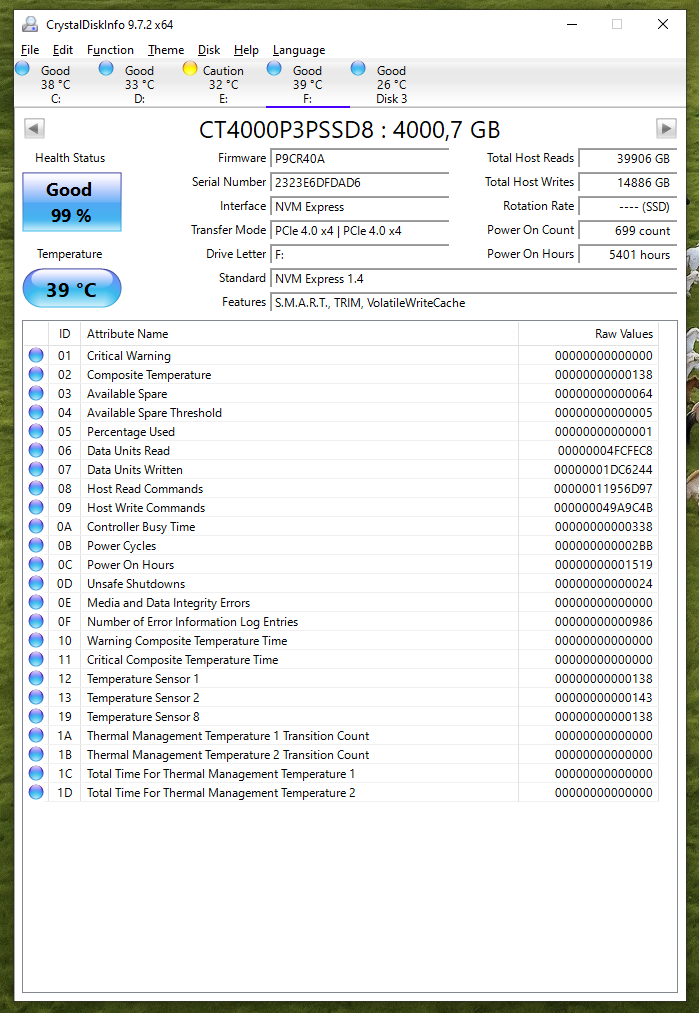Select the drive F: disk tab
This screenshot has width=699, height=1013.
pos(308,84)
